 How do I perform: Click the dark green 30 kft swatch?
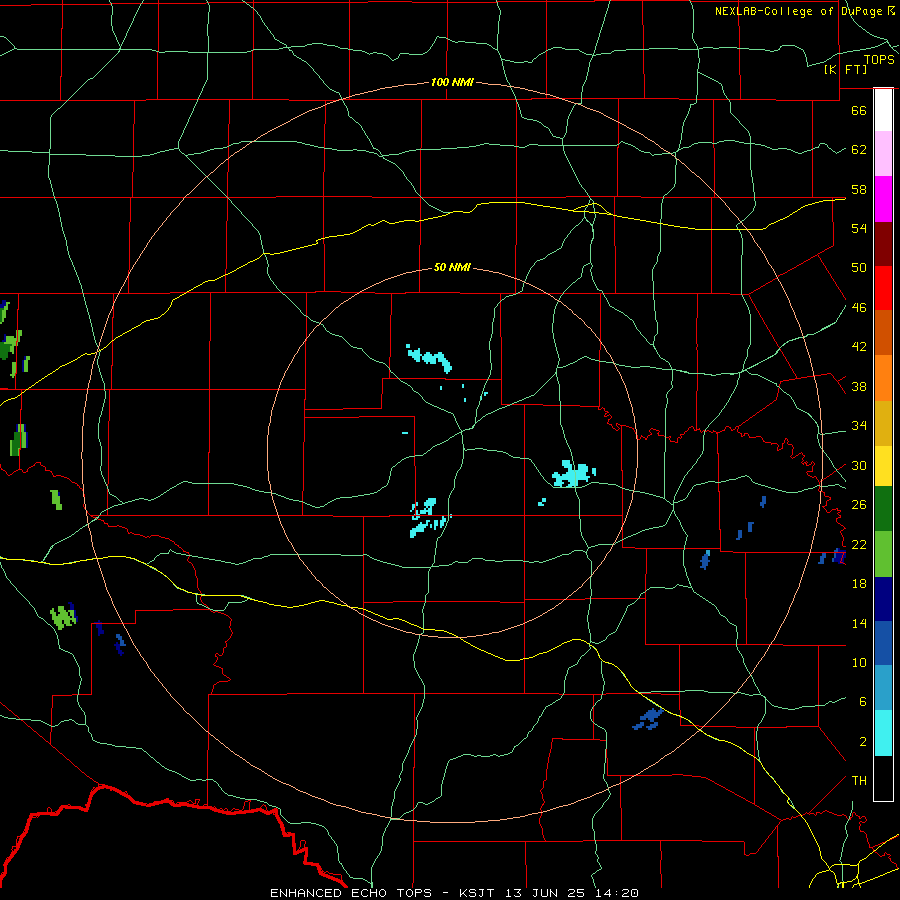(883, 509)
